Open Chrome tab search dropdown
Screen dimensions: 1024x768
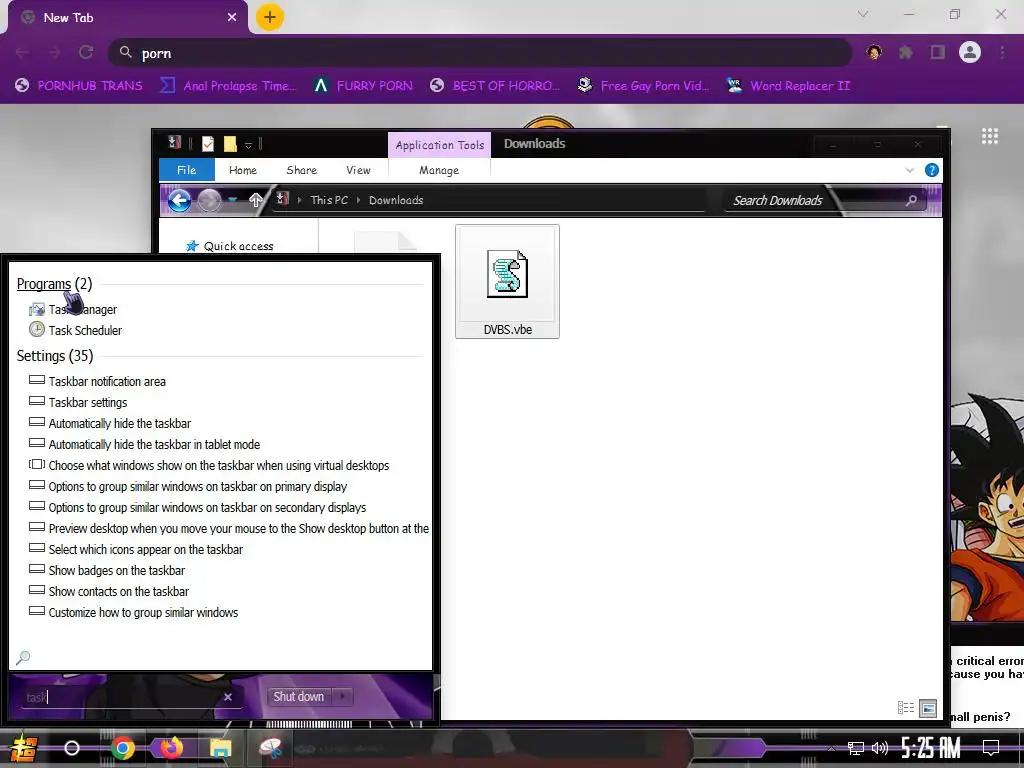tap(863, 14)
